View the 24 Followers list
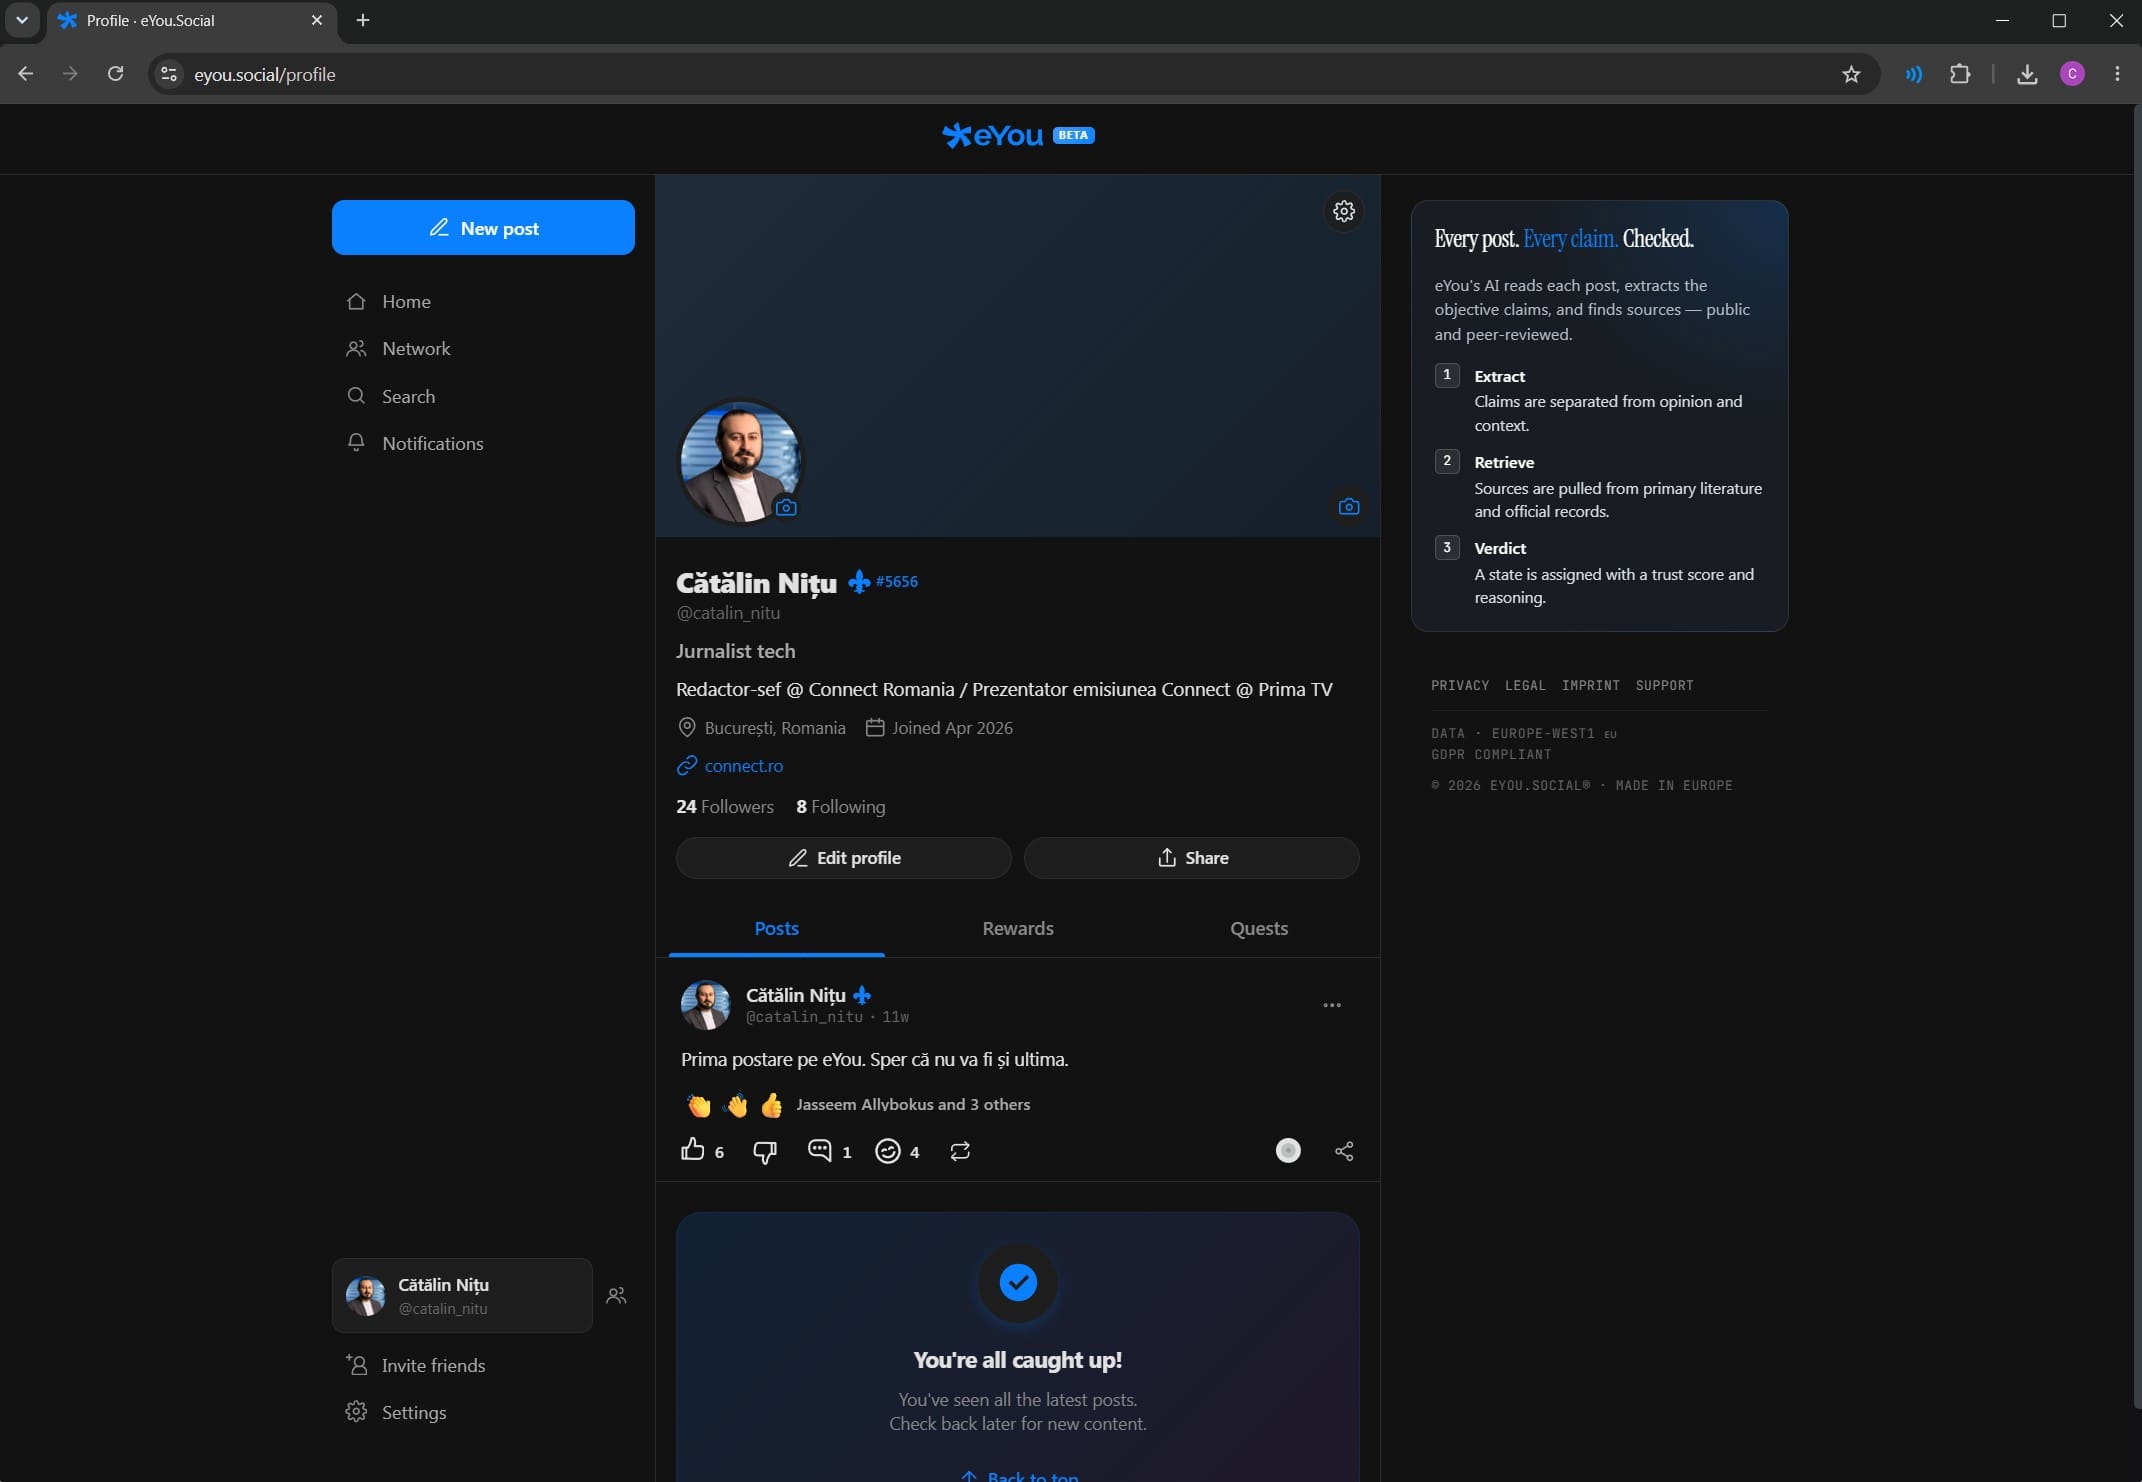Screen dimensions: 2142x1482 [725, 806]
